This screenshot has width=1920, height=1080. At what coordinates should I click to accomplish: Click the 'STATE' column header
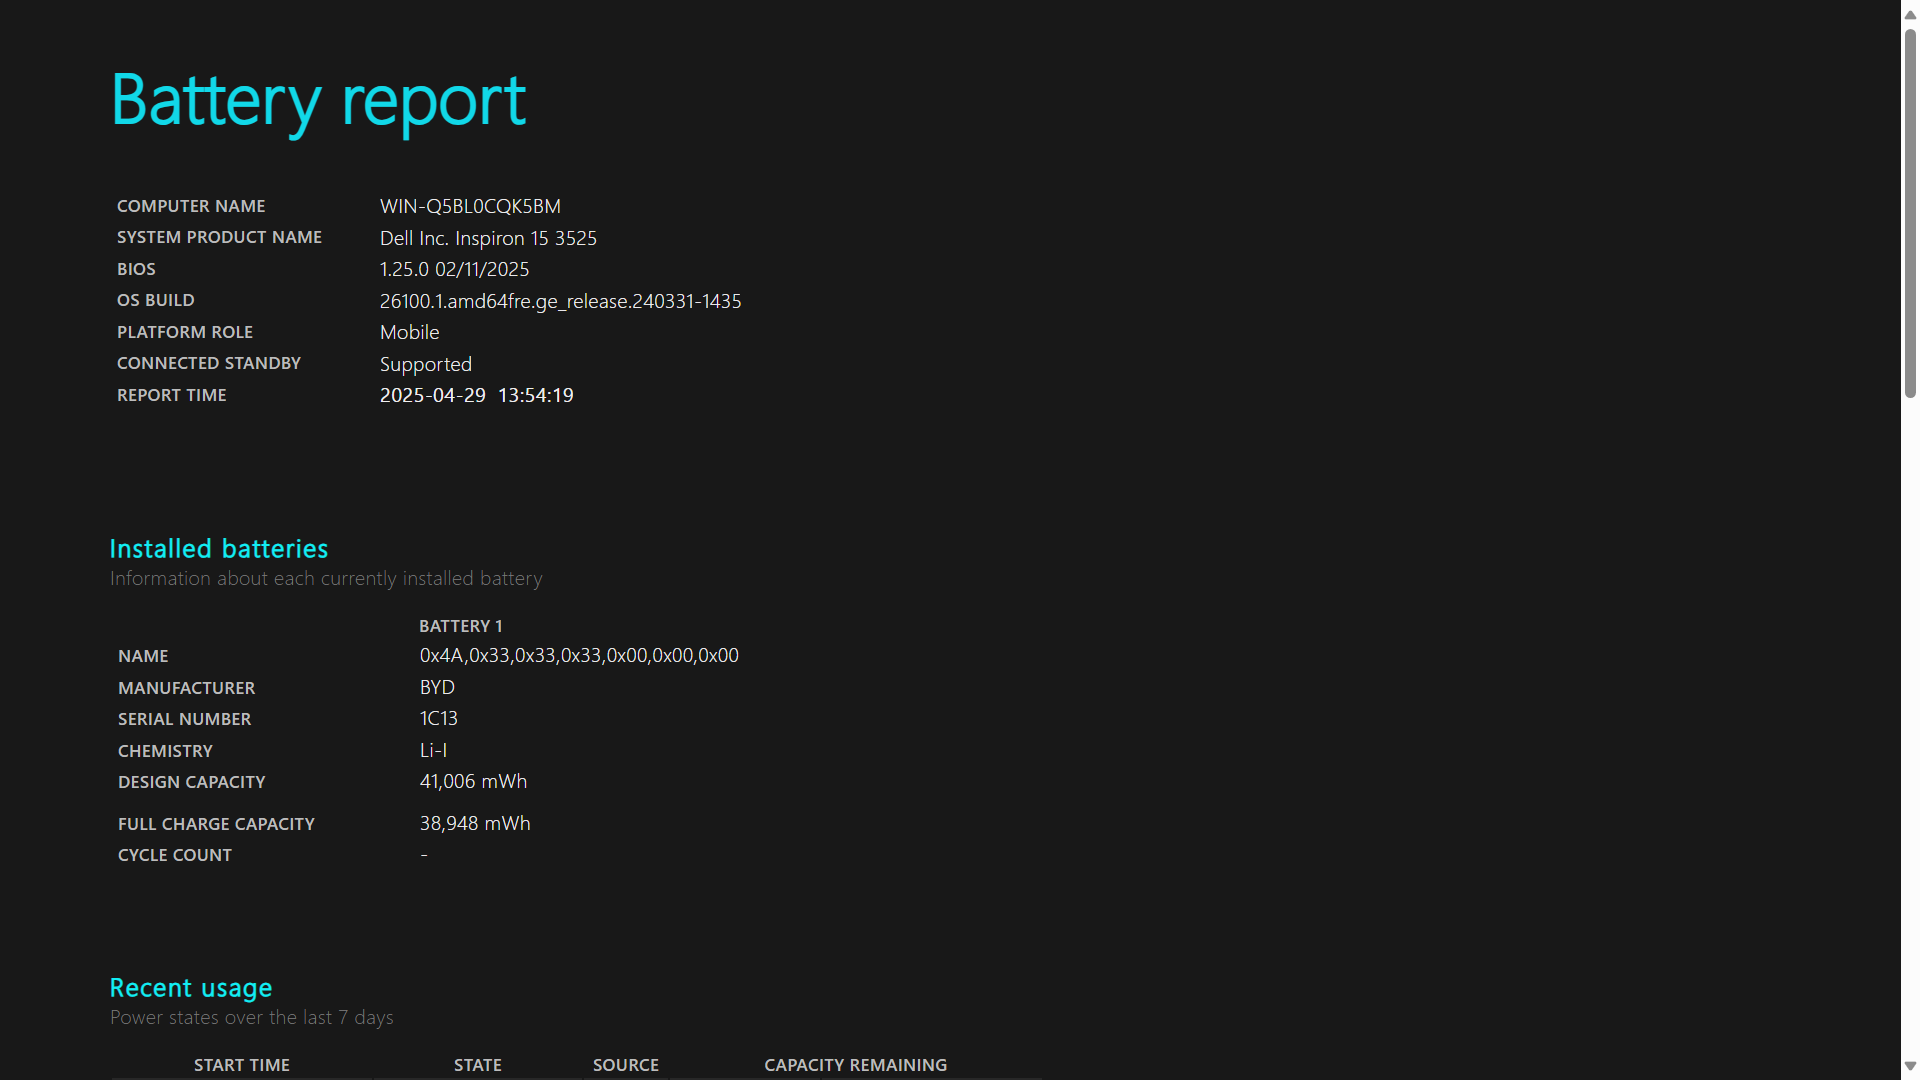tap(477, 1065)
